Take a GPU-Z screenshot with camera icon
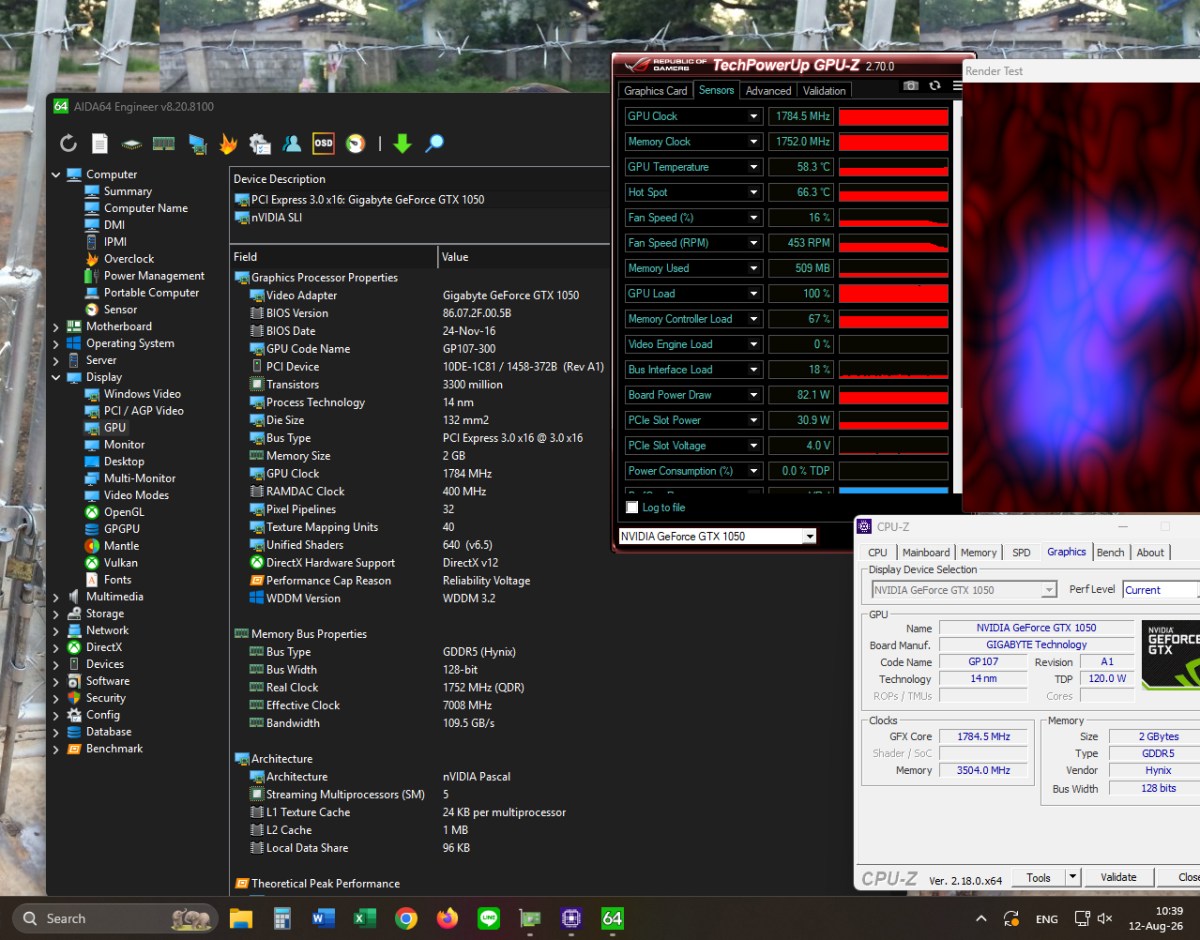Screen dimensions: 1200x940 [910, 87]
